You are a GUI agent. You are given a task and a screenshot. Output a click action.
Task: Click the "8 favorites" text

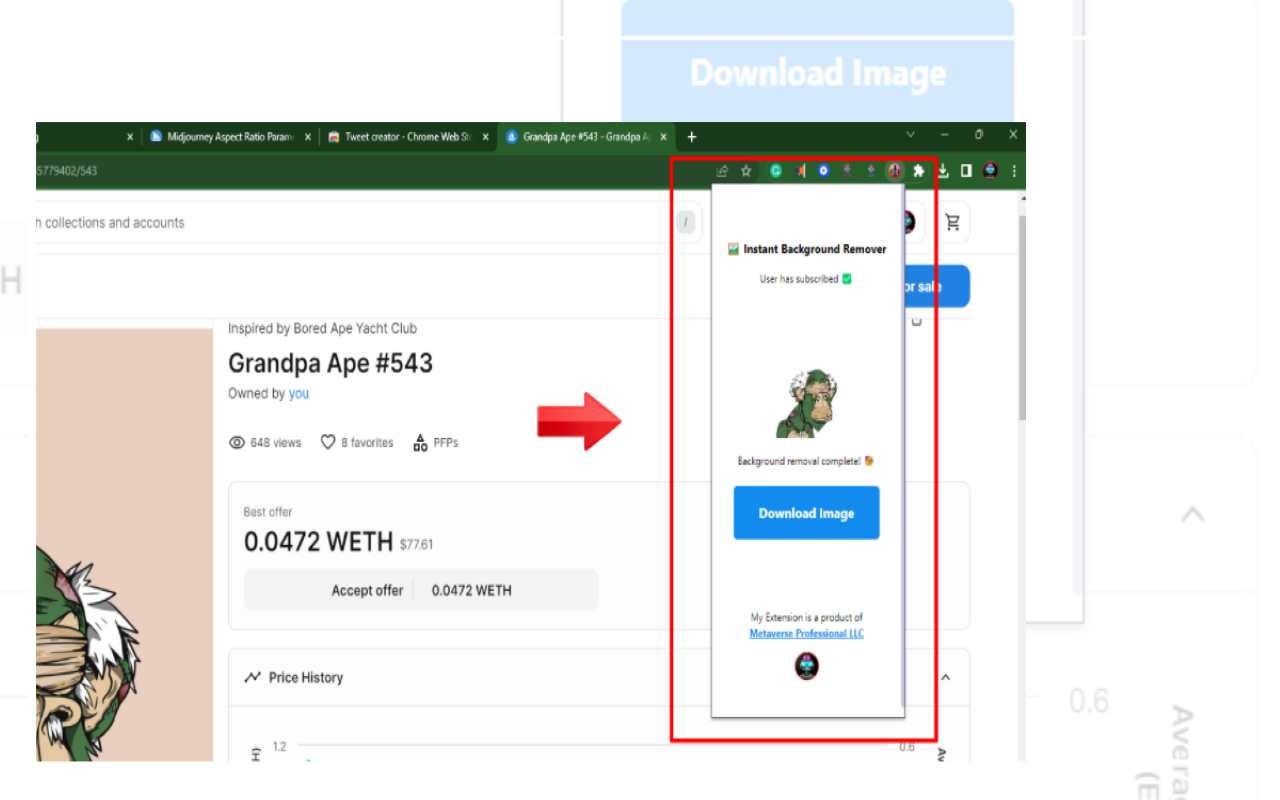pyautogui.click(x=367, y=442)
